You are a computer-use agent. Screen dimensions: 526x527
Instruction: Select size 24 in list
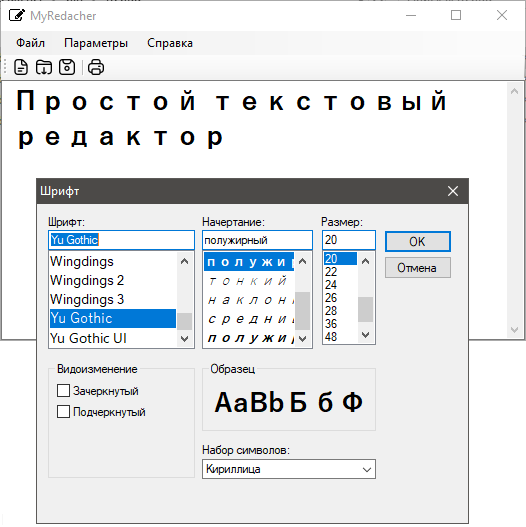(x=340, y=285)
